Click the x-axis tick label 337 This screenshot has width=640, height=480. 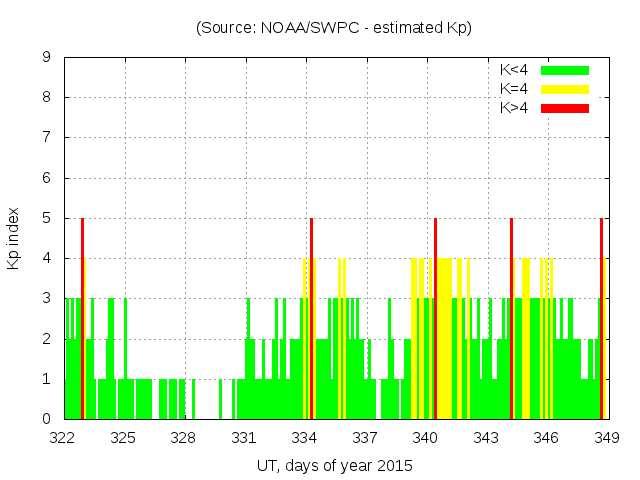pyautogui.click(x=365, y=438)
